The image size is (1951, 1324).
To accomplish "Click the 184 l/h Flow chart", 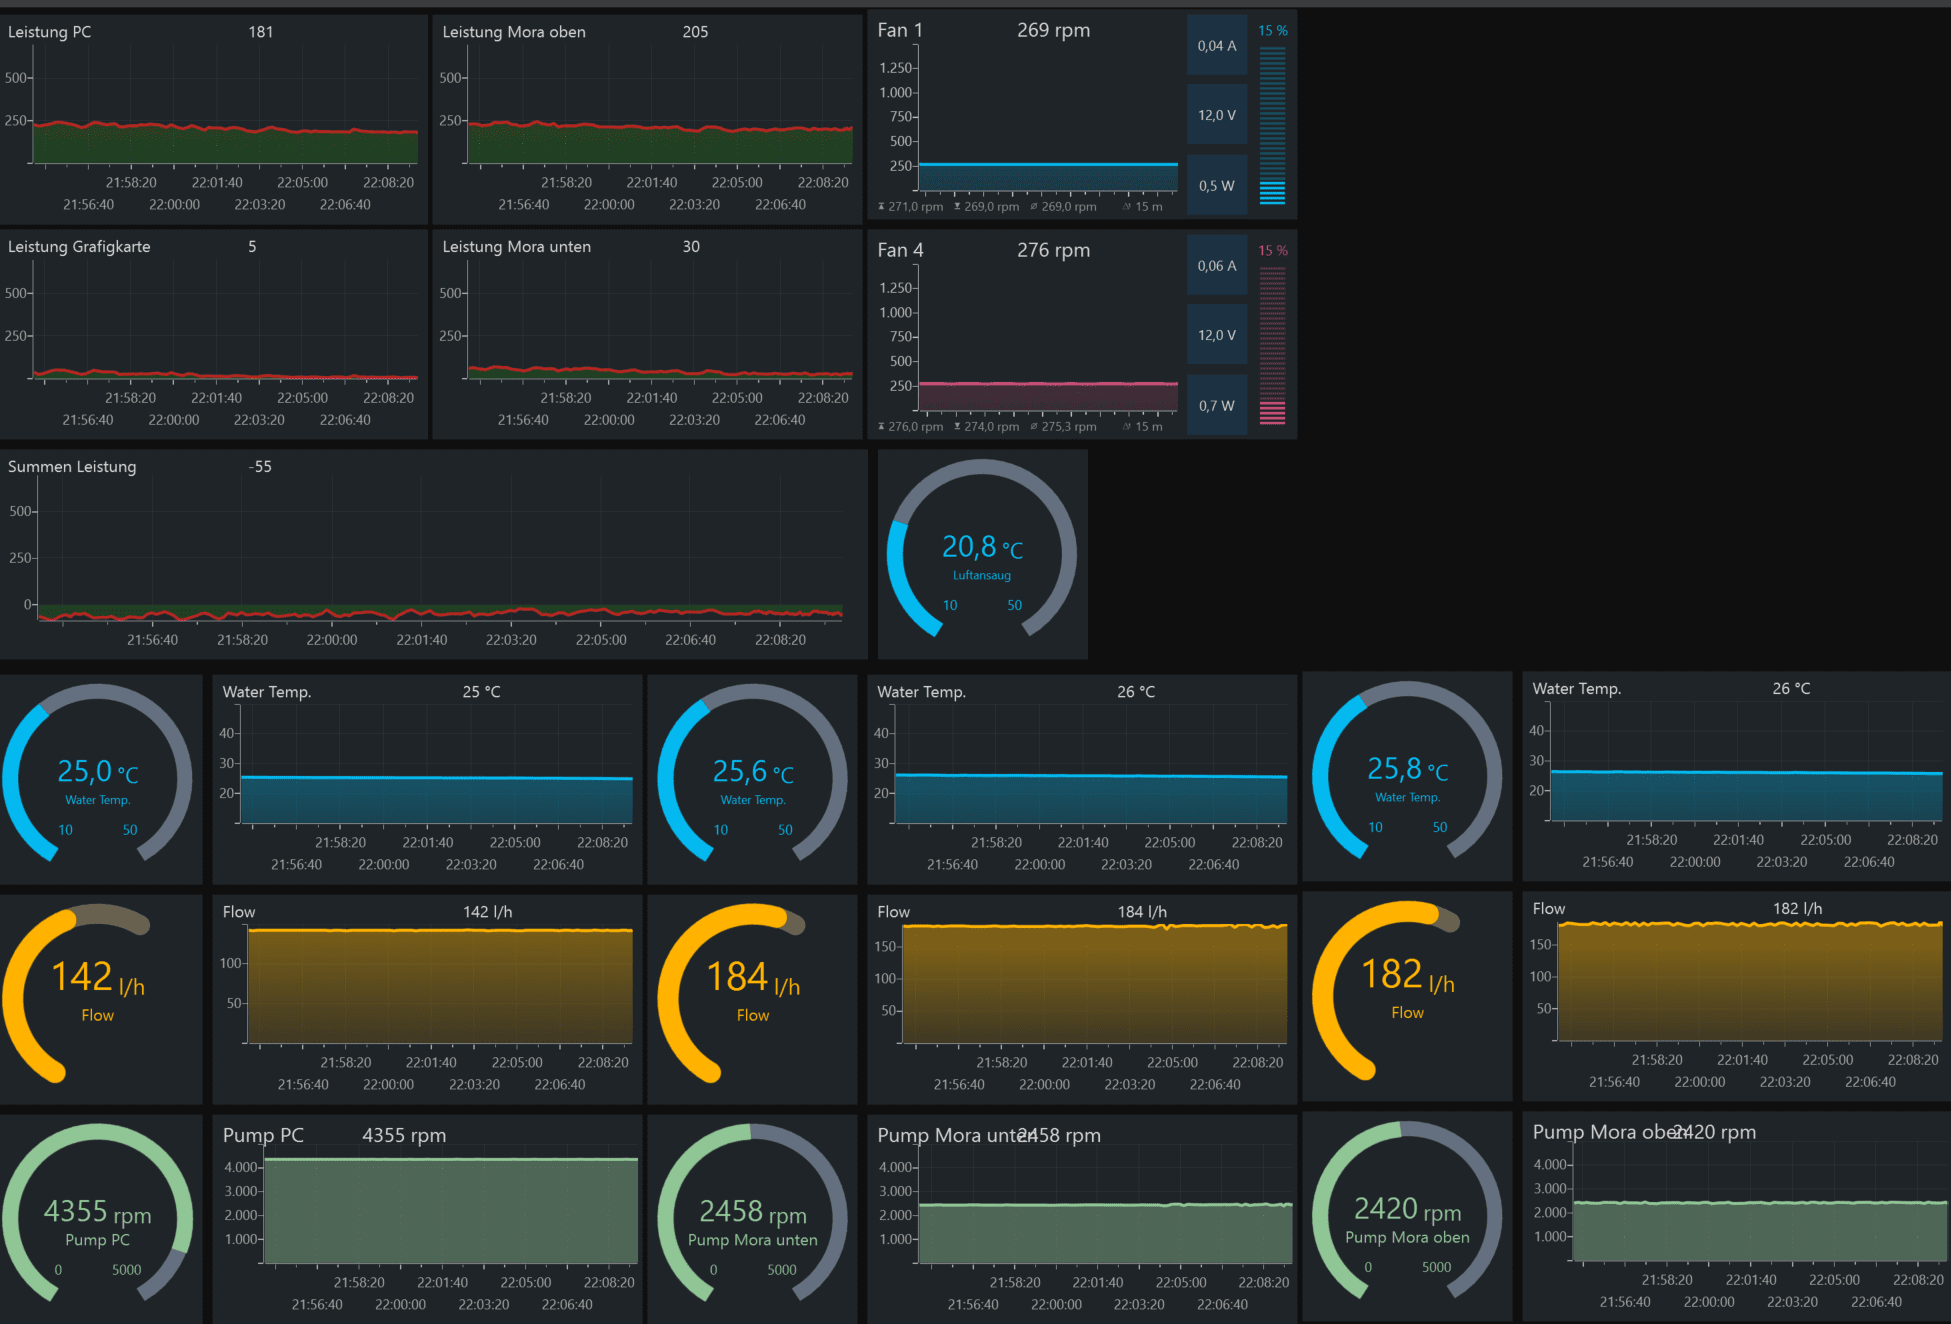I will pyautogui.click(x=1095, y=985).
